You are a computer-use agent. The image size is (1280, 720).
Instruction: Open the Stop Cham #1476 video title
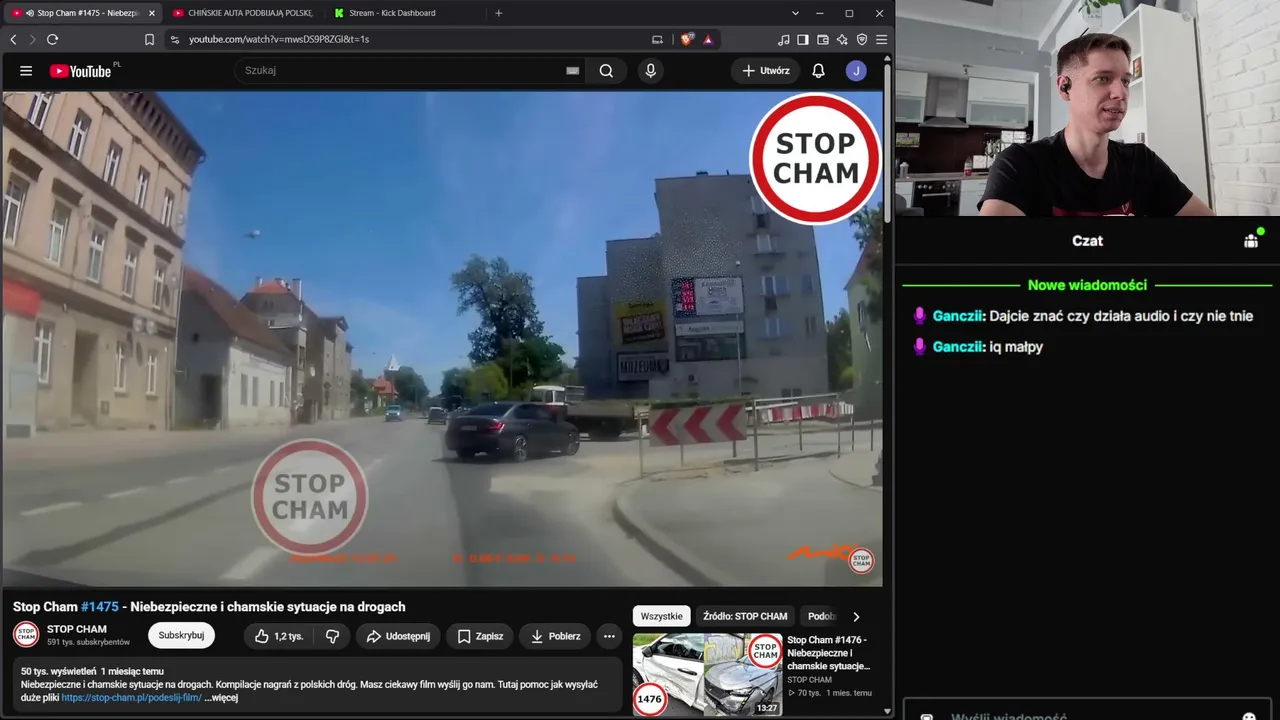[x=828, y=653]
